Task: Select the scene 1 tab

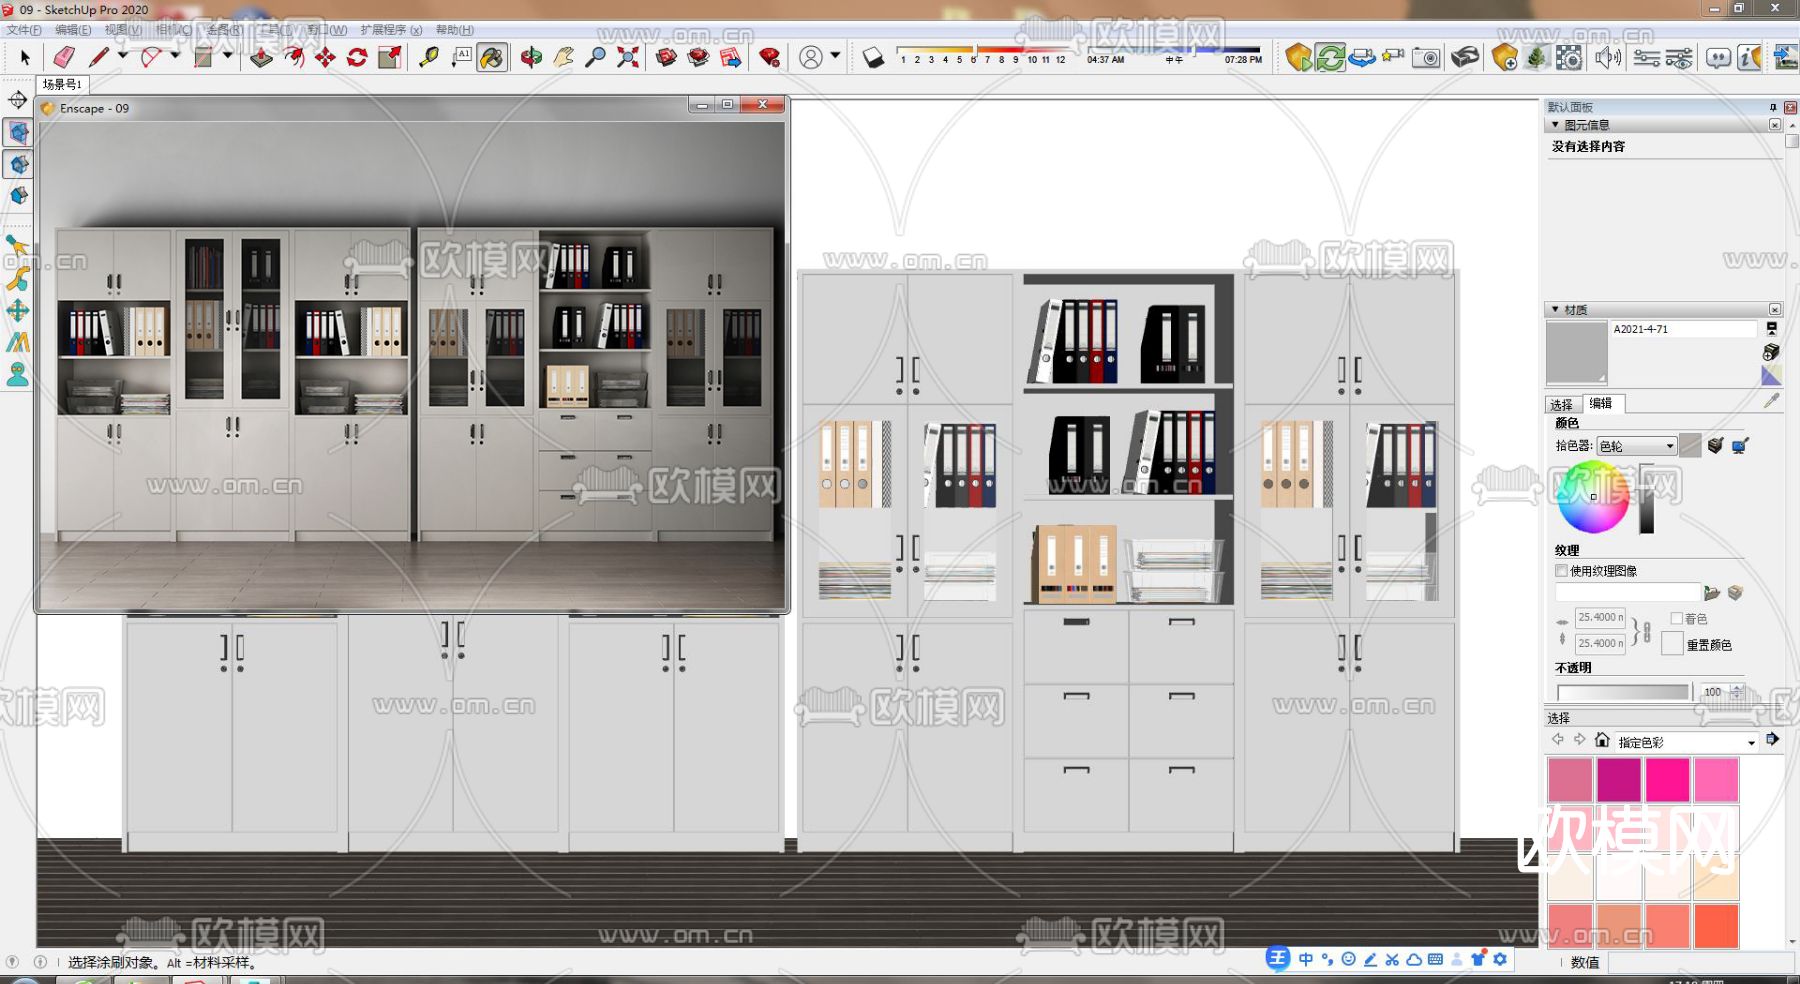Action: click(62, 84)
